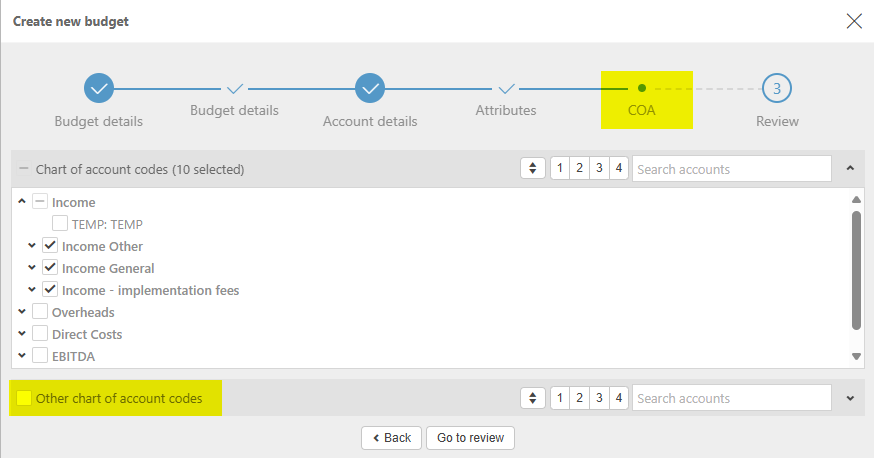Uncheck the Income Other checkbox
The width and height of the screenshot is (874, 458).
point(50,246)
